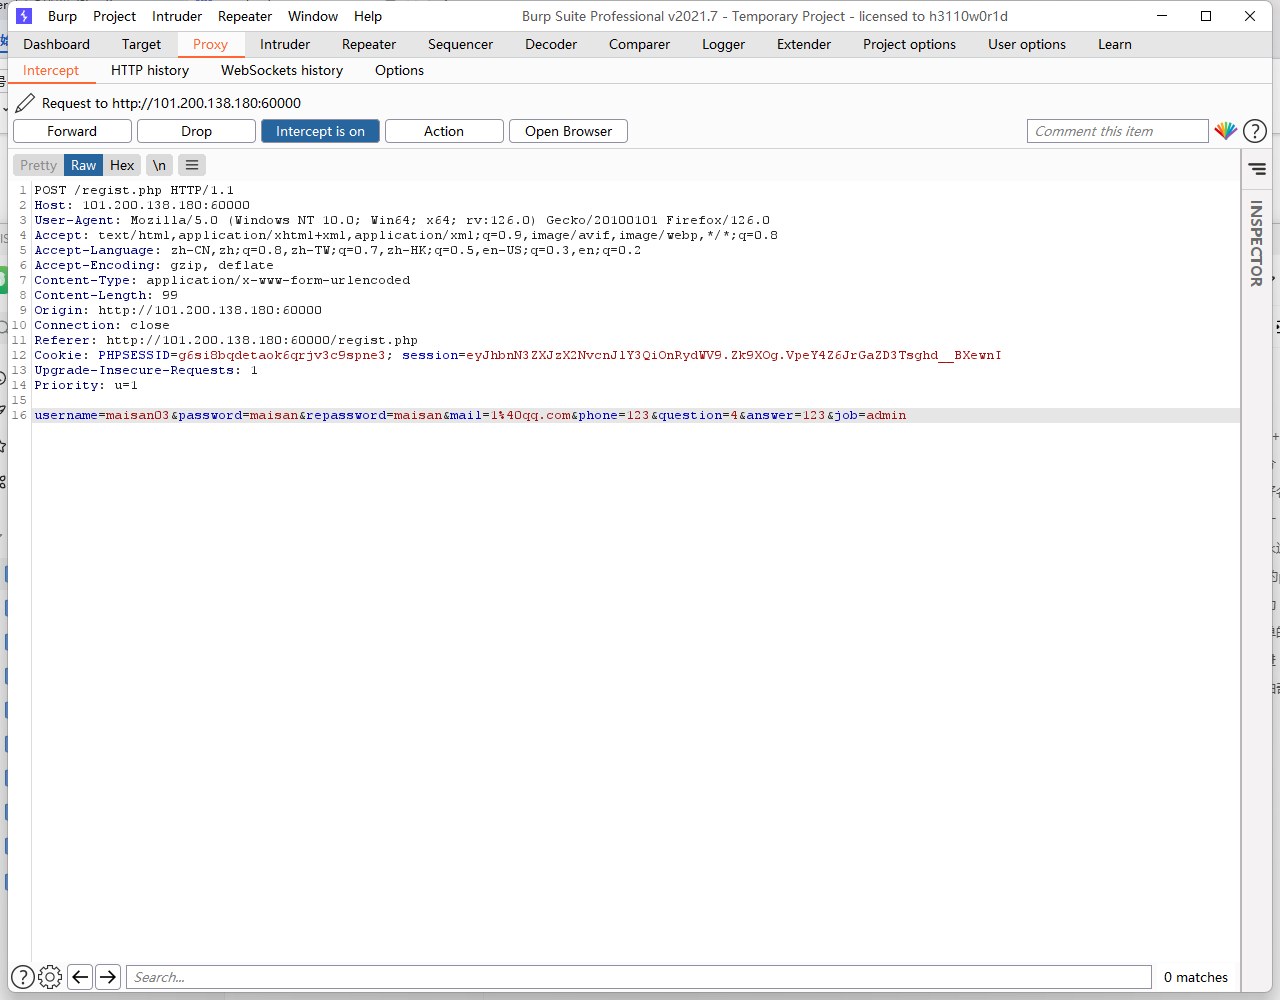Click the search help question mark icon
1280x1000 pixels.
(x=22, y=977)
